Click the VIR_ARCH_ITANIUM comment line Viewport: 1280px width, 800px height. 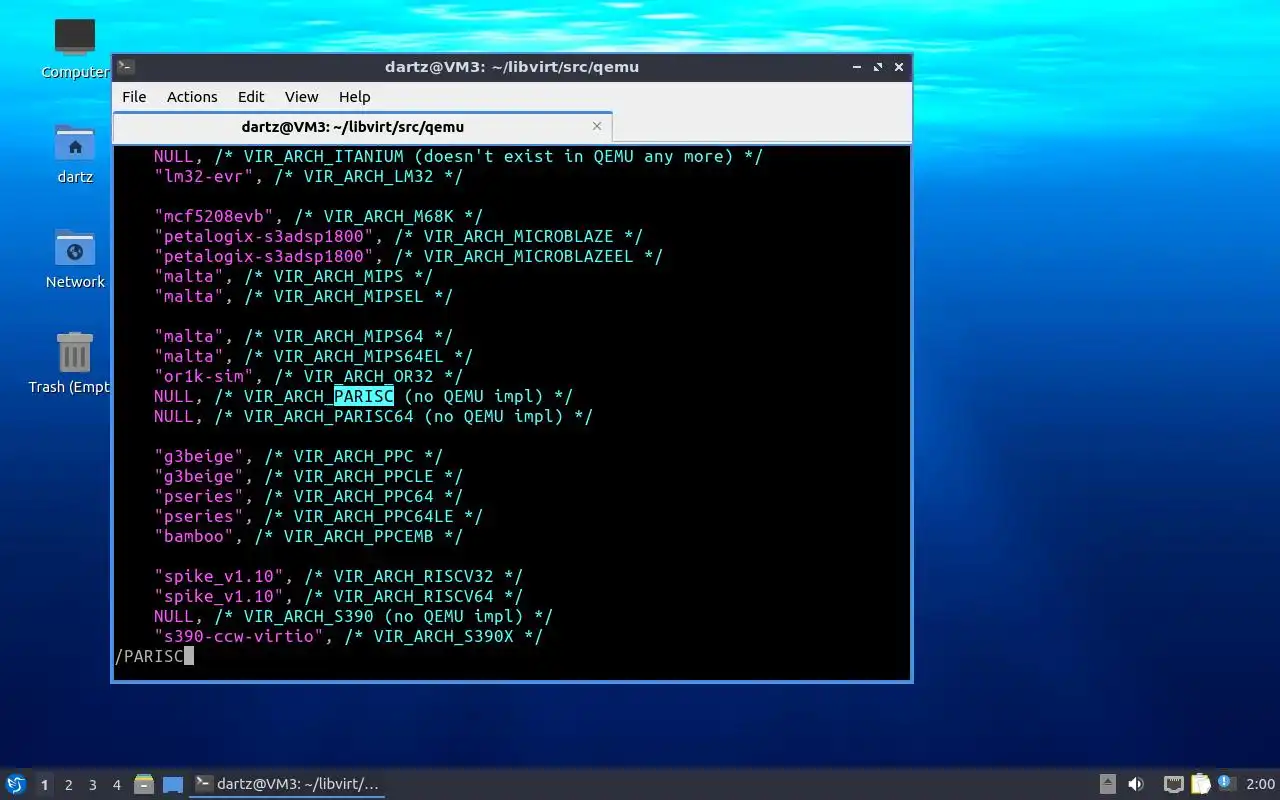point(488,156)
